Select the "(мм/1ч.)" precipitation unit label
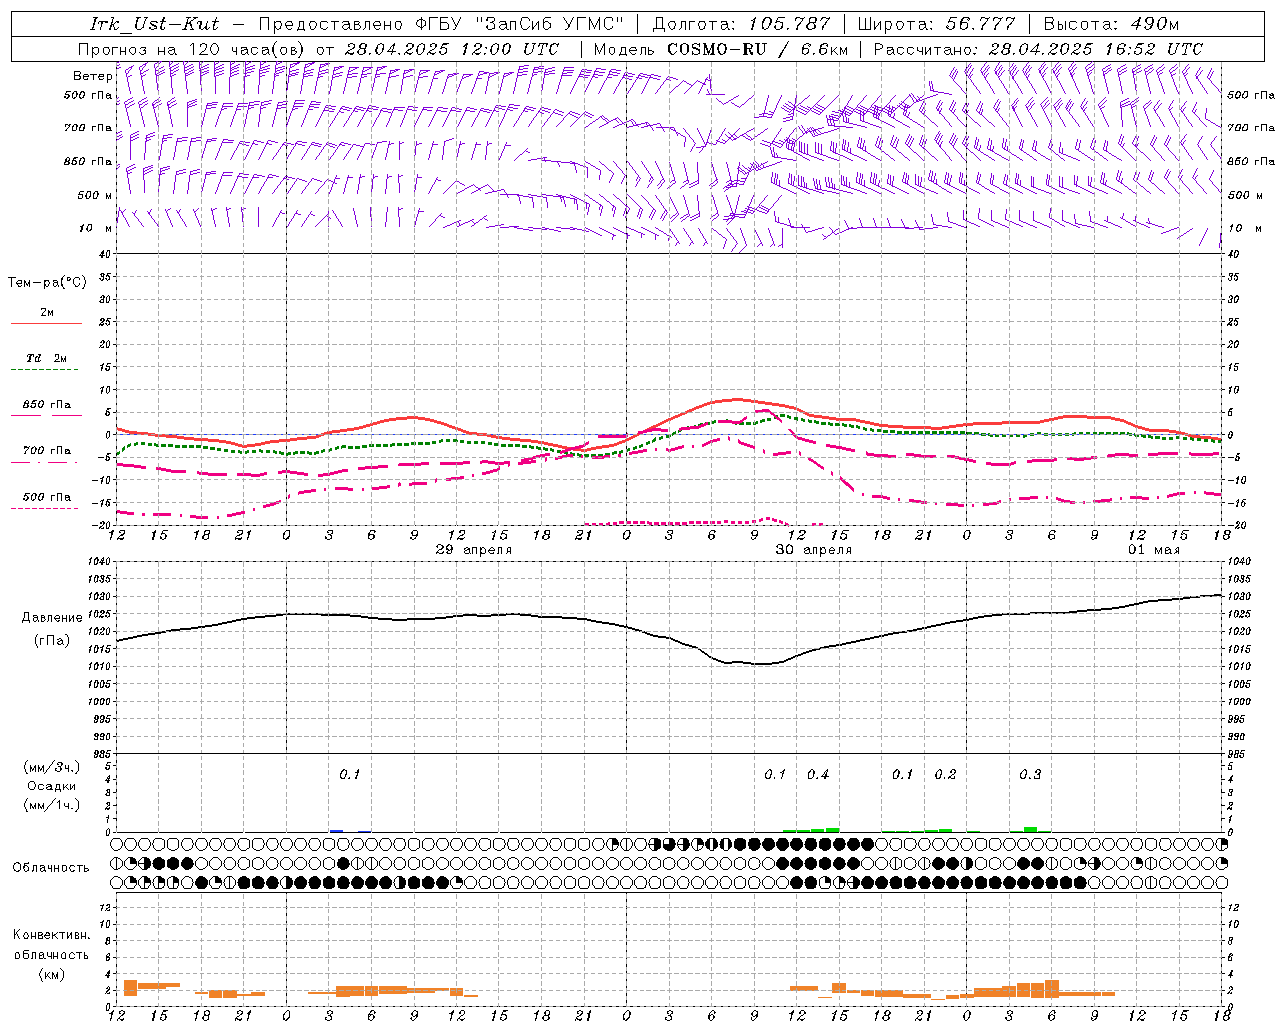This screenshot has width=1280, height=1024. pos(52,805)
